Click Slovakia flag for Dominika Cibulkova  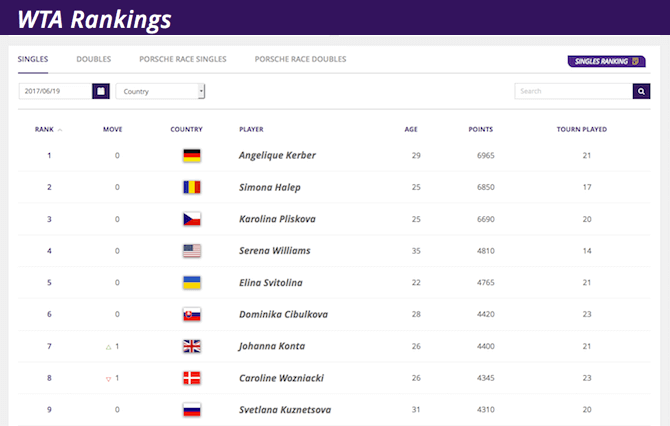pos(192,314)
